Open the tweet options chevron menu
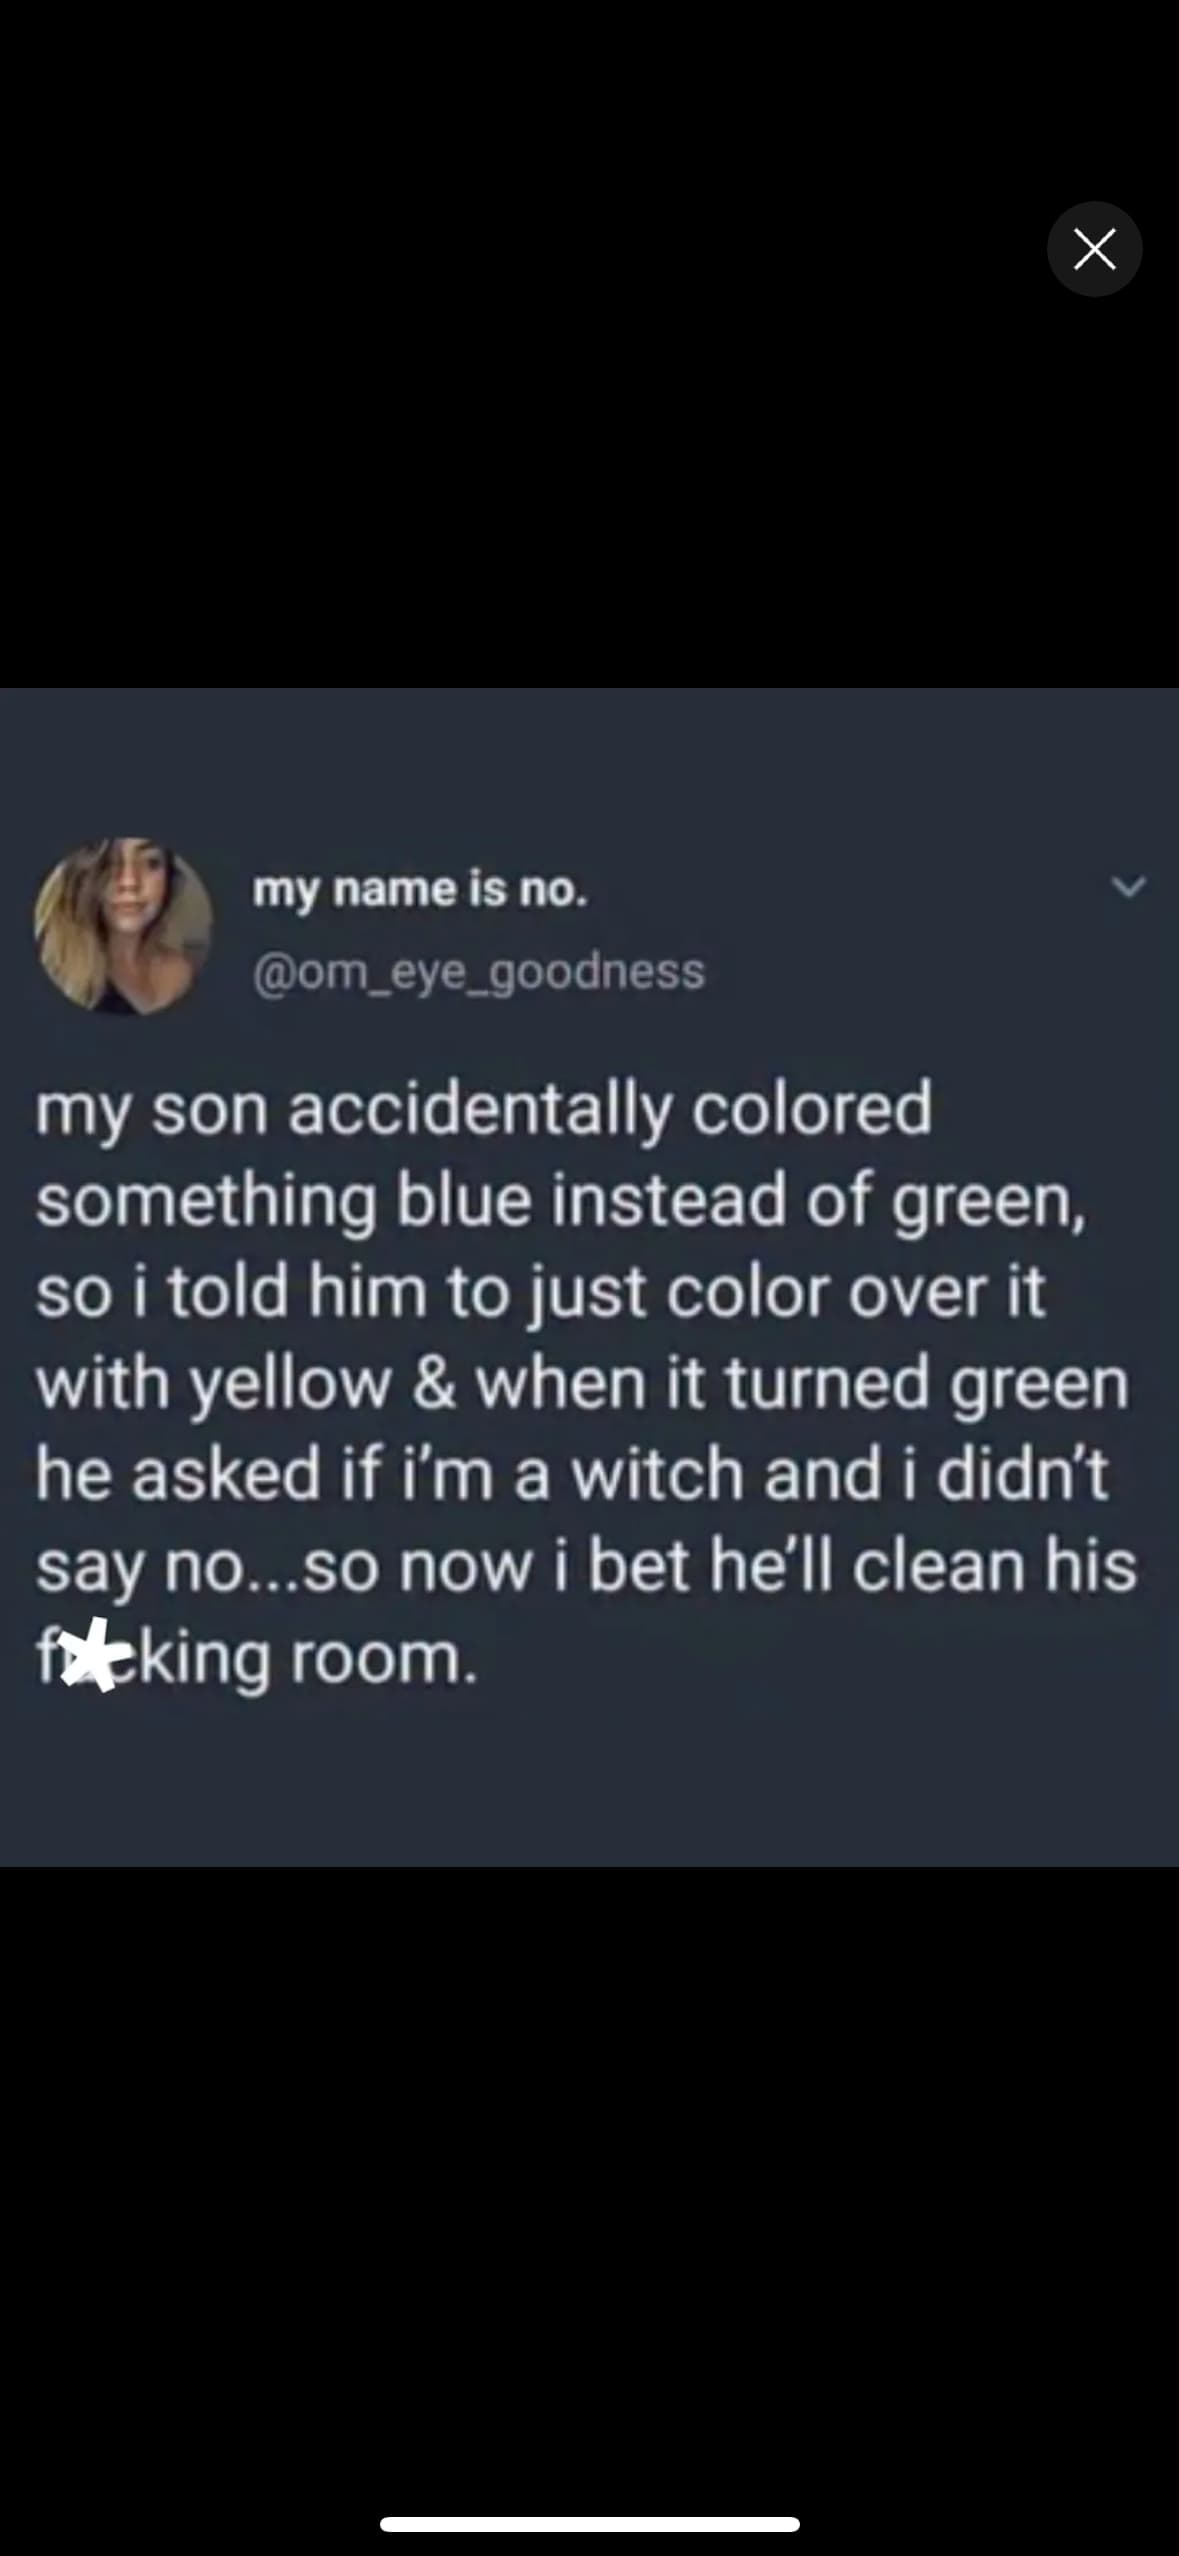This screenshot has width=1179, height=2556. (1129, 886)
